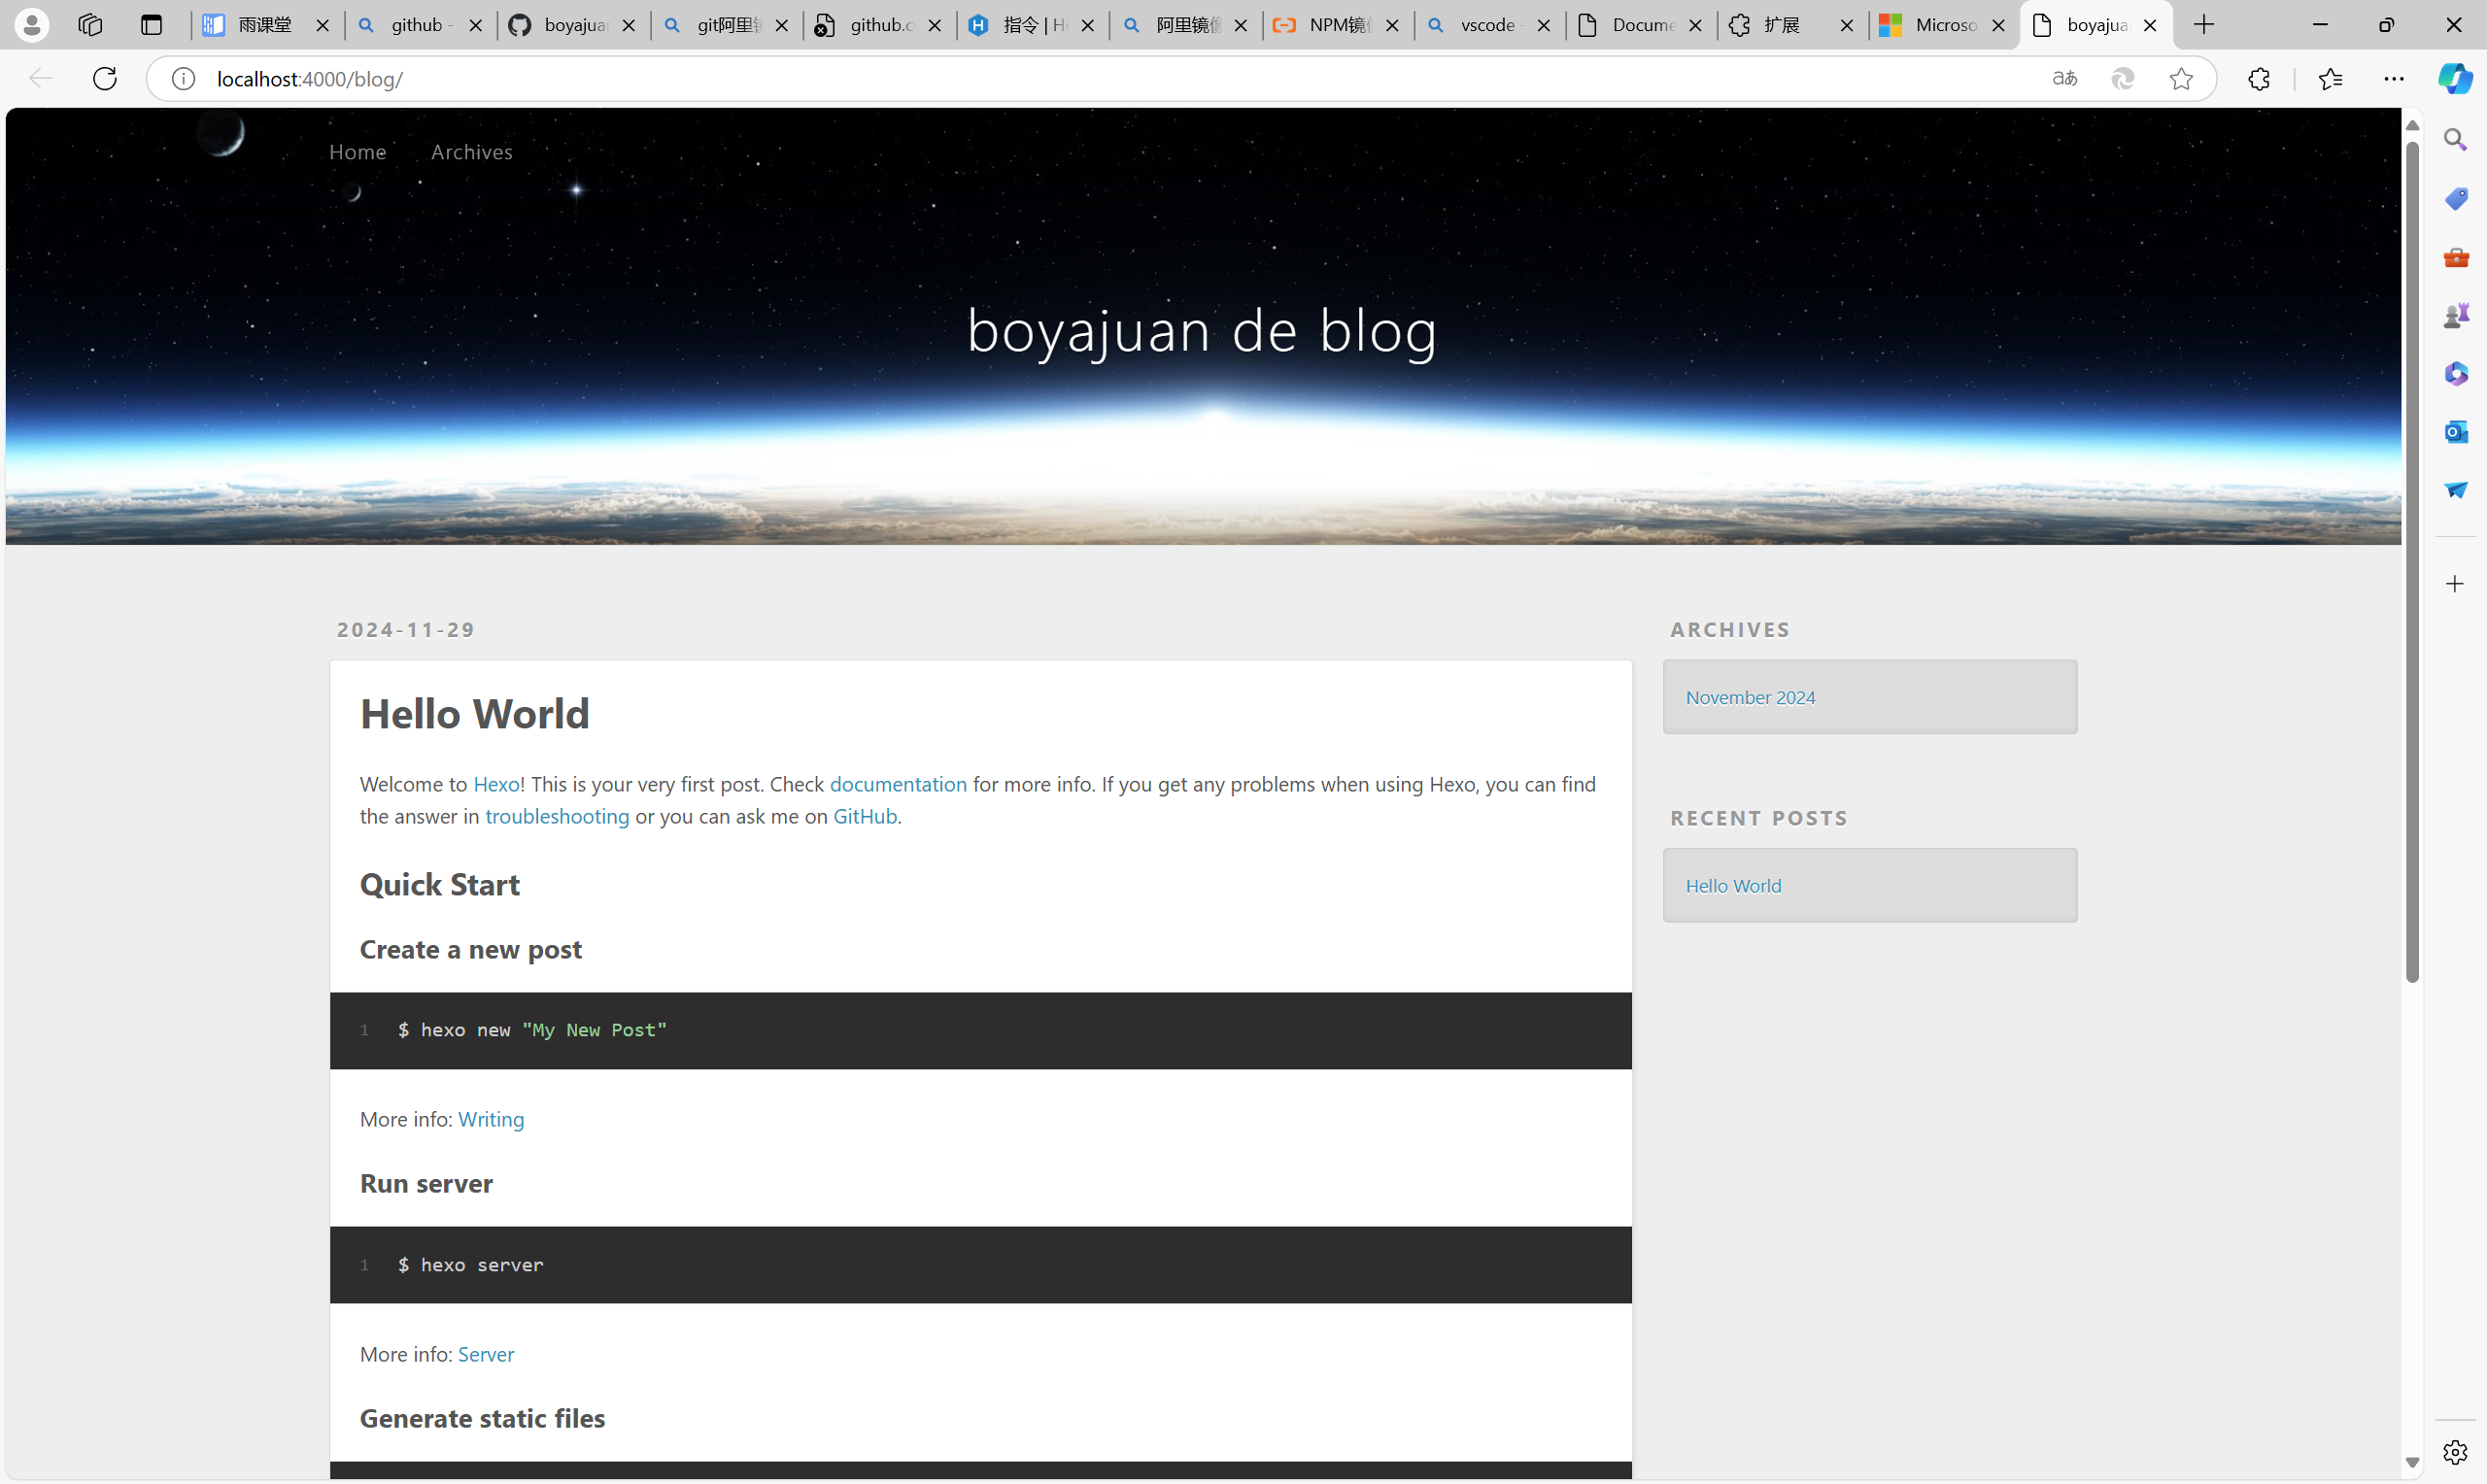Open the November 2024 archive link
Image resolution: width=2487 pixels, height=1484 pixels.
(1750, 697)
